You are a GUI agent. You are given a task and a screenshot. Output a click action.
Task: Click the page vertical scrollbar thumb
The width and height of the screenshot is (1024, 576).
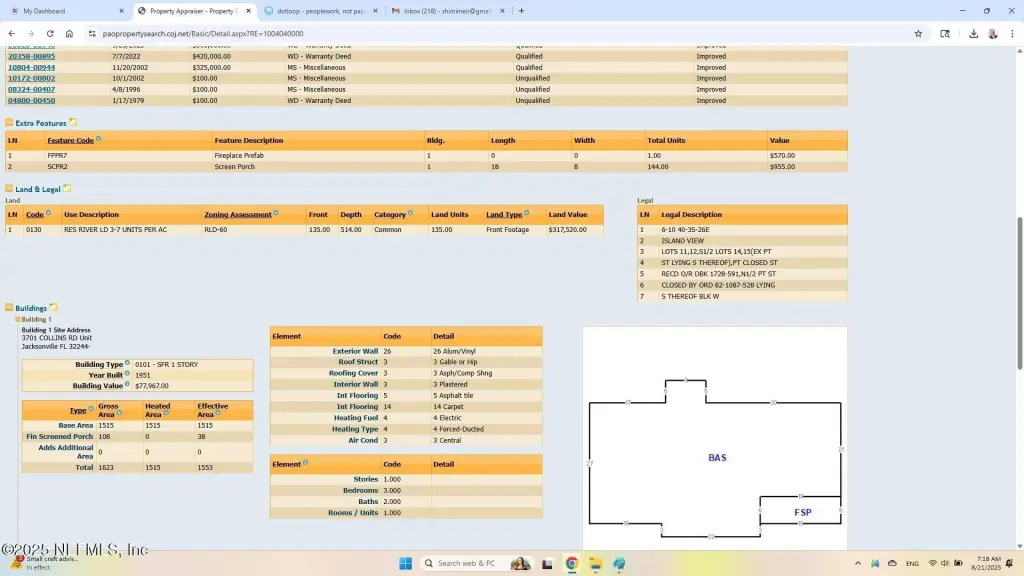point(1018,250)
